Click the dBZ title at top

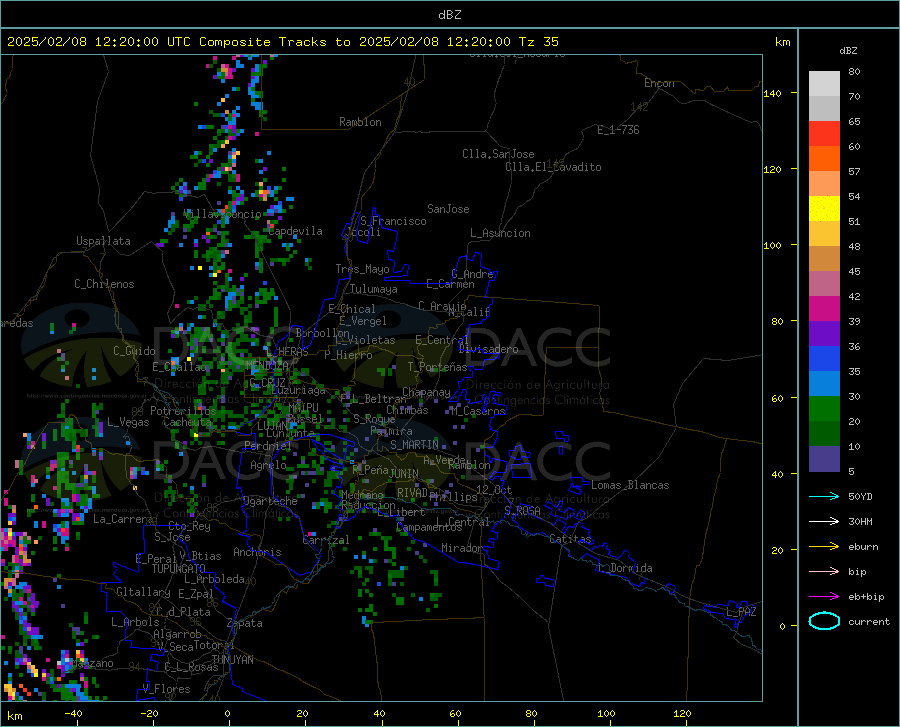pyautogui.click(x=449, y=15)
